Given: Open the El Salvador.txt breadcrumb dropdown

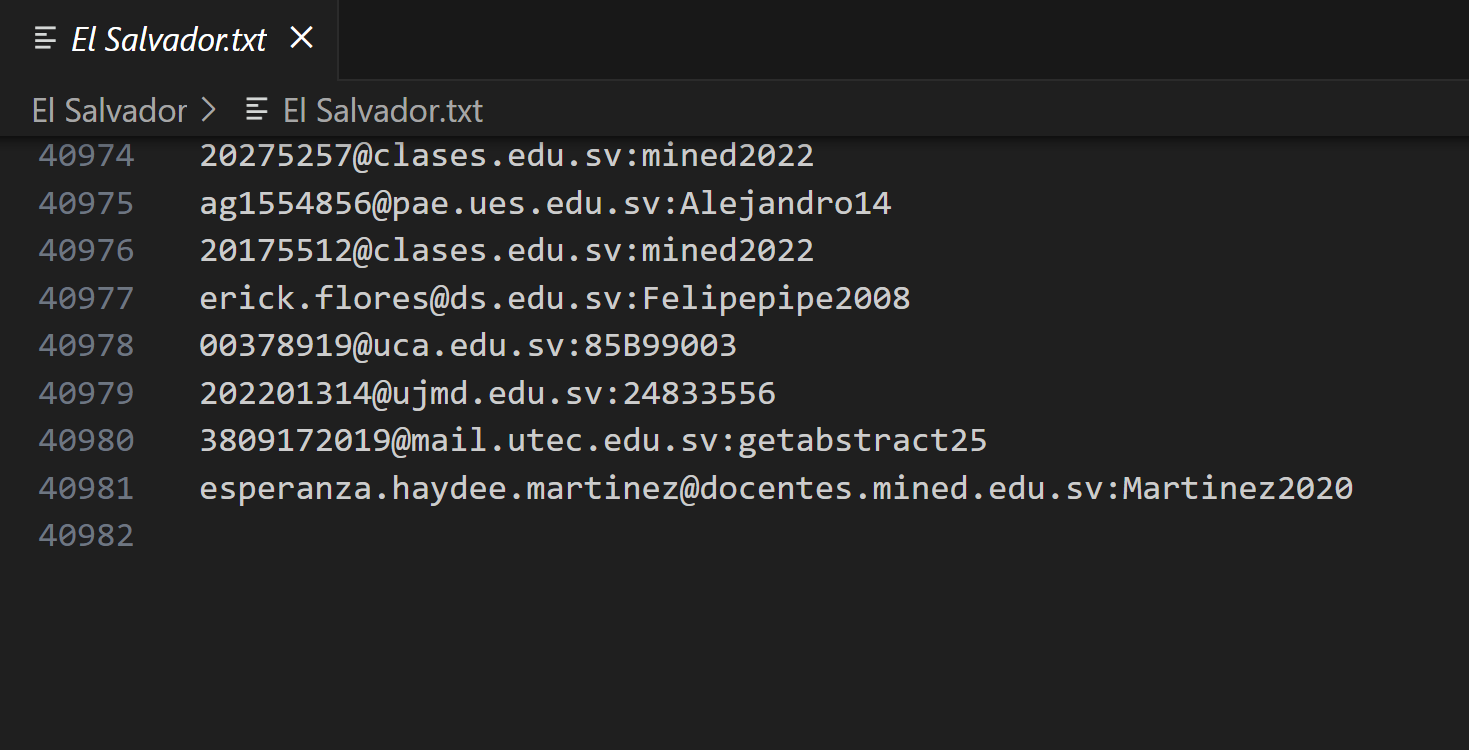Looking at the screenshot, I should coord(382,110).
